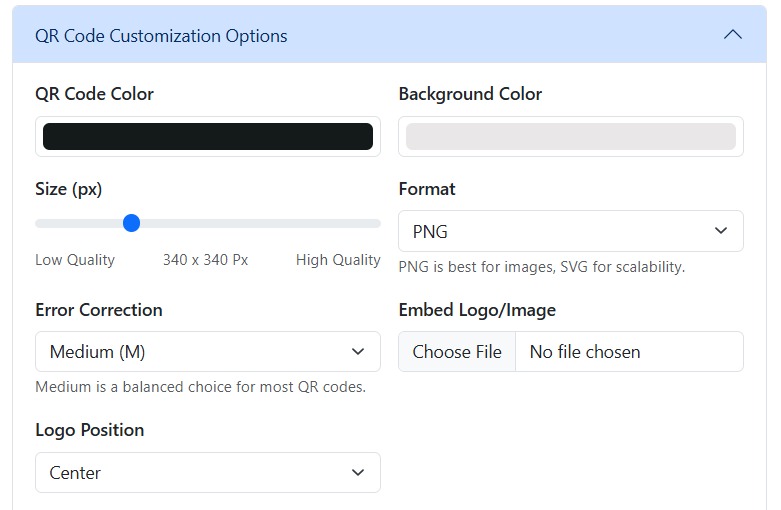
Task: Click the PNG and SVG format hint
Action: tap(542, 267)
